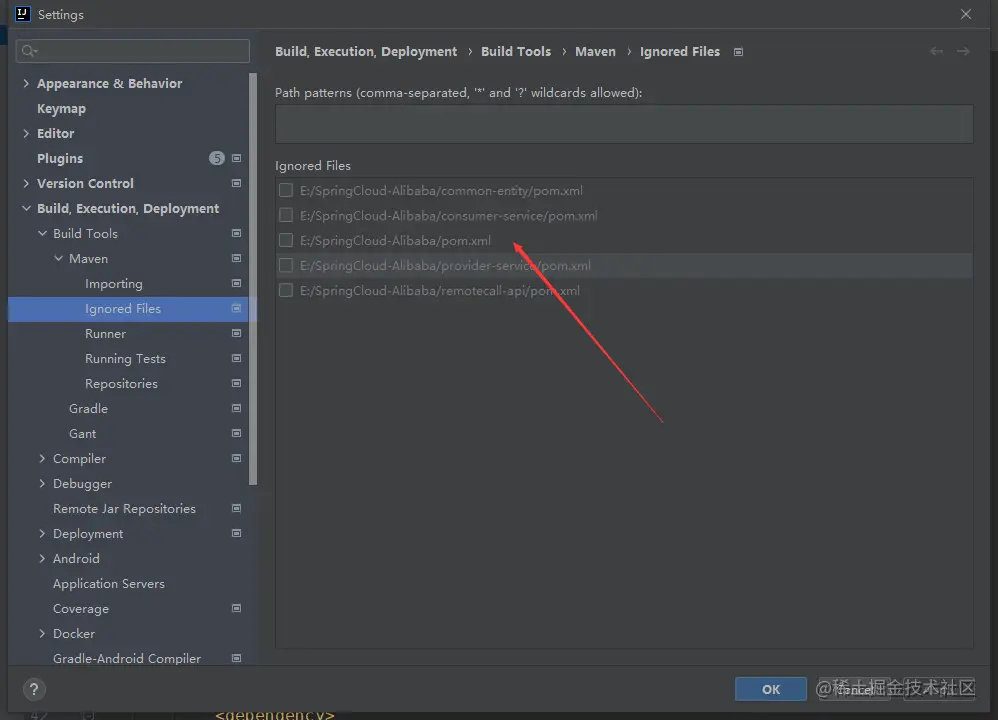Click the project-level icon beside Running Tests
The width and height of the screenshot is (998, 720).
236,358
